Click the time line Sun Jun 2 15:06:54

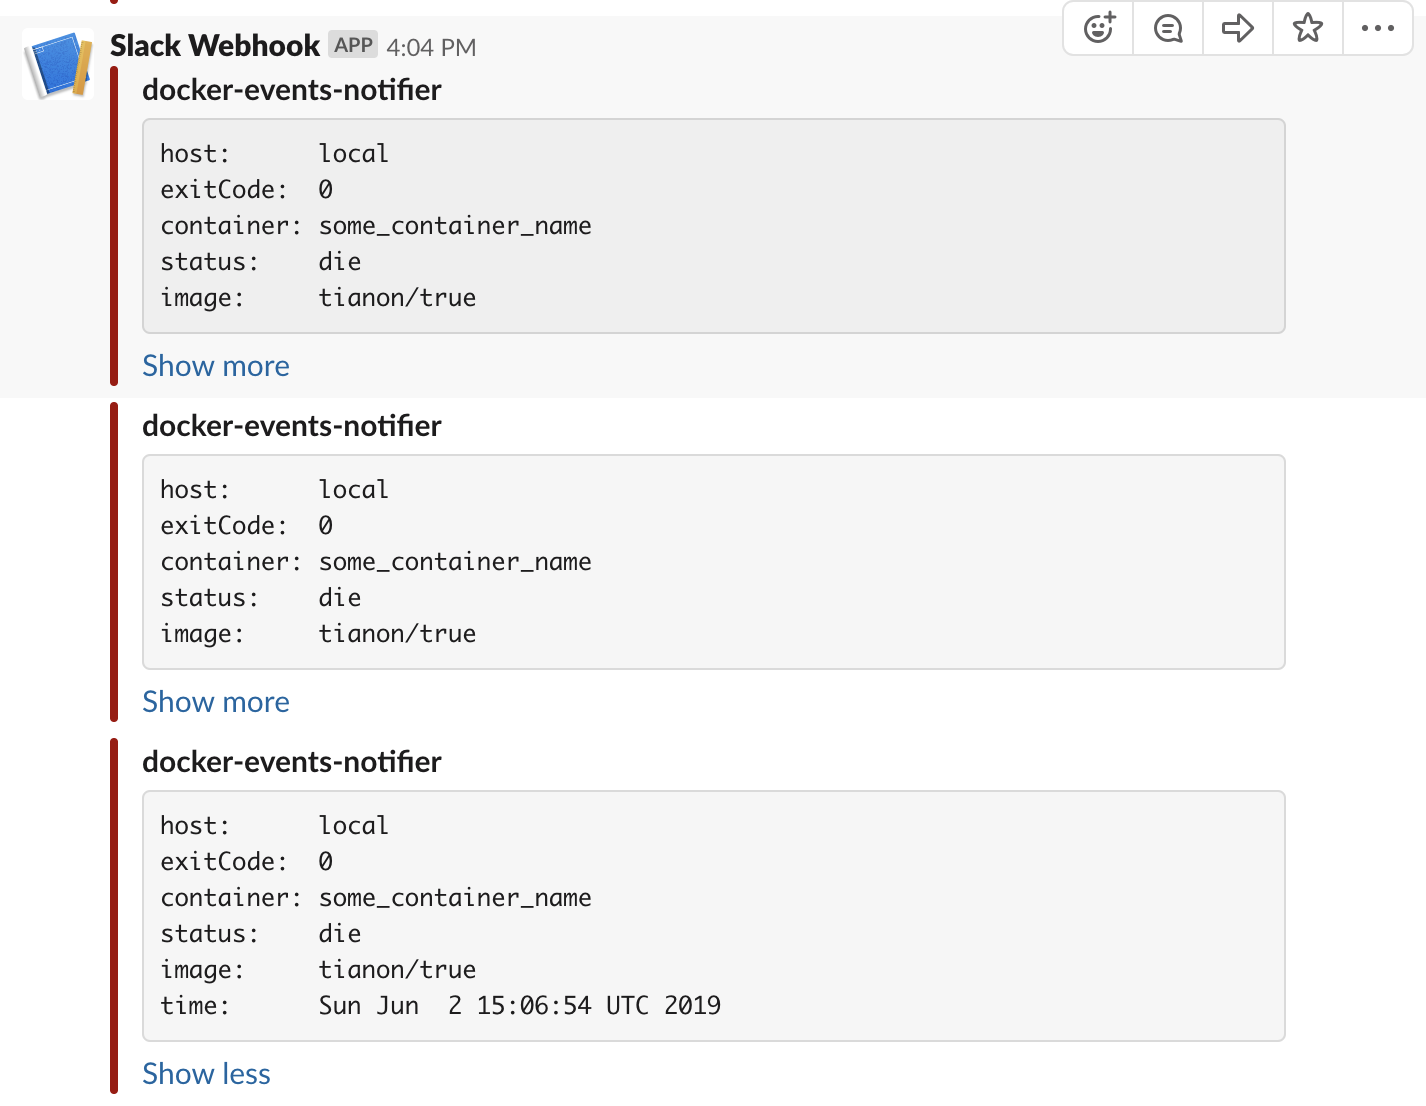click(440, 1005)
